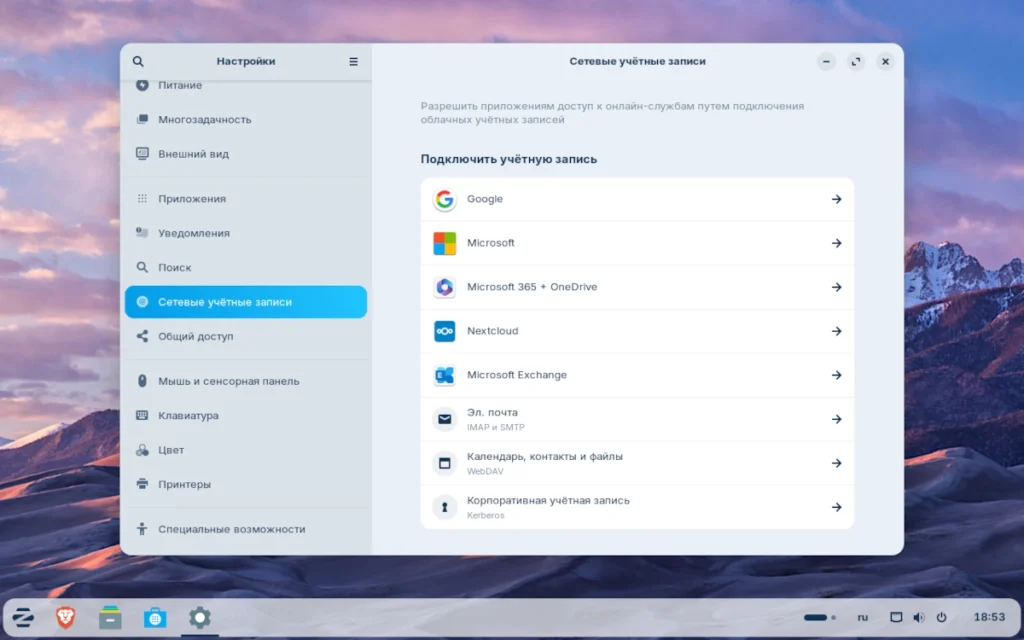
Task: Click the Google logo icon
Action: [x=445, y=199]
